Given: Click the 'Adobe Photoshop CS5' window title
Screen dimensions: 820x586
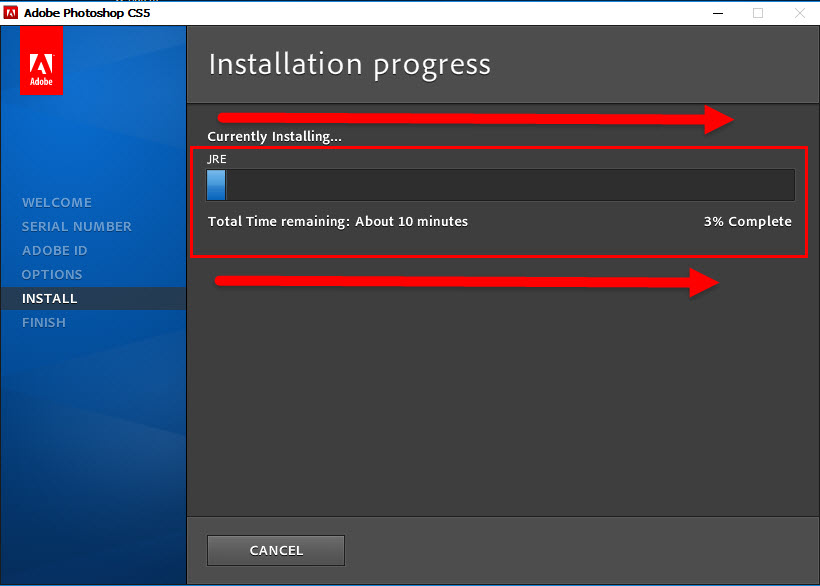Looking at the screenshot, I should 87,13.
